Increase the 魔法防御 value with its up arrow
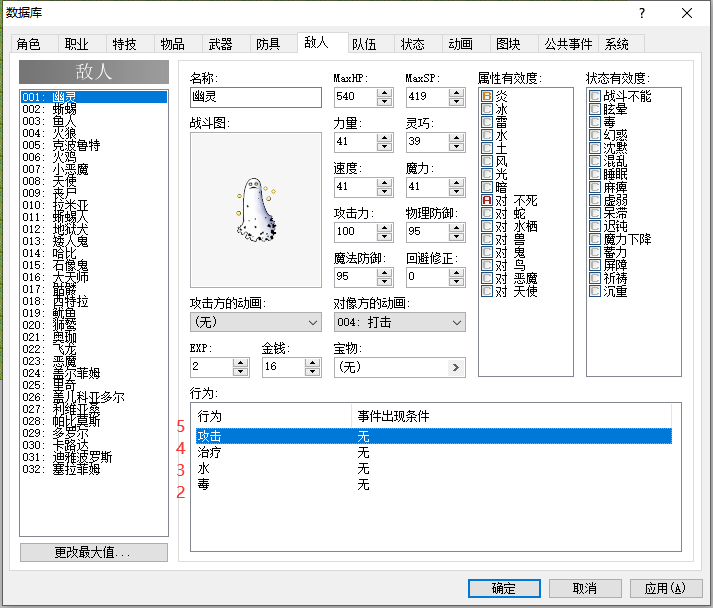This screenshot has height=608, width=713. click(385, 273)
